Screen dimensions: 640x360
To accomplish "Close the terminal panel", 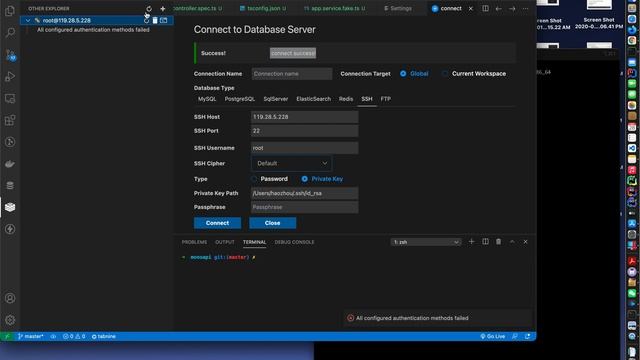I will tap(525, 242).
